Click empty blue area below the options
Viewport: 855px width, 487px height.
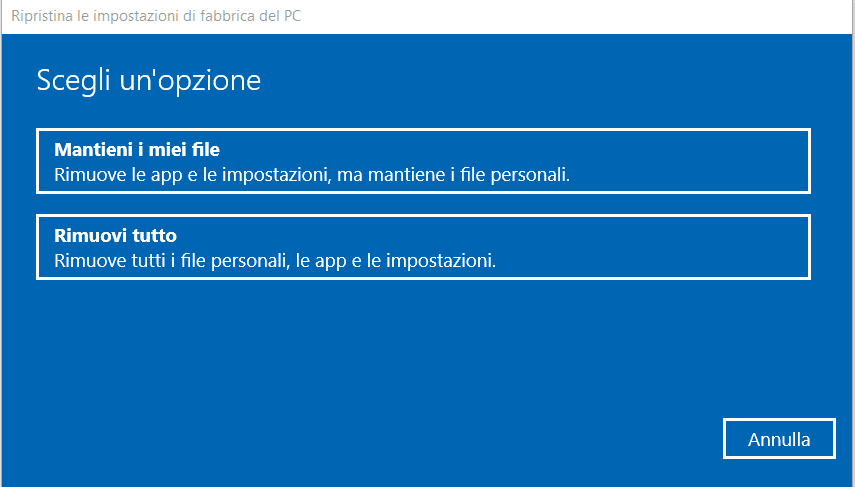[400, 360]
